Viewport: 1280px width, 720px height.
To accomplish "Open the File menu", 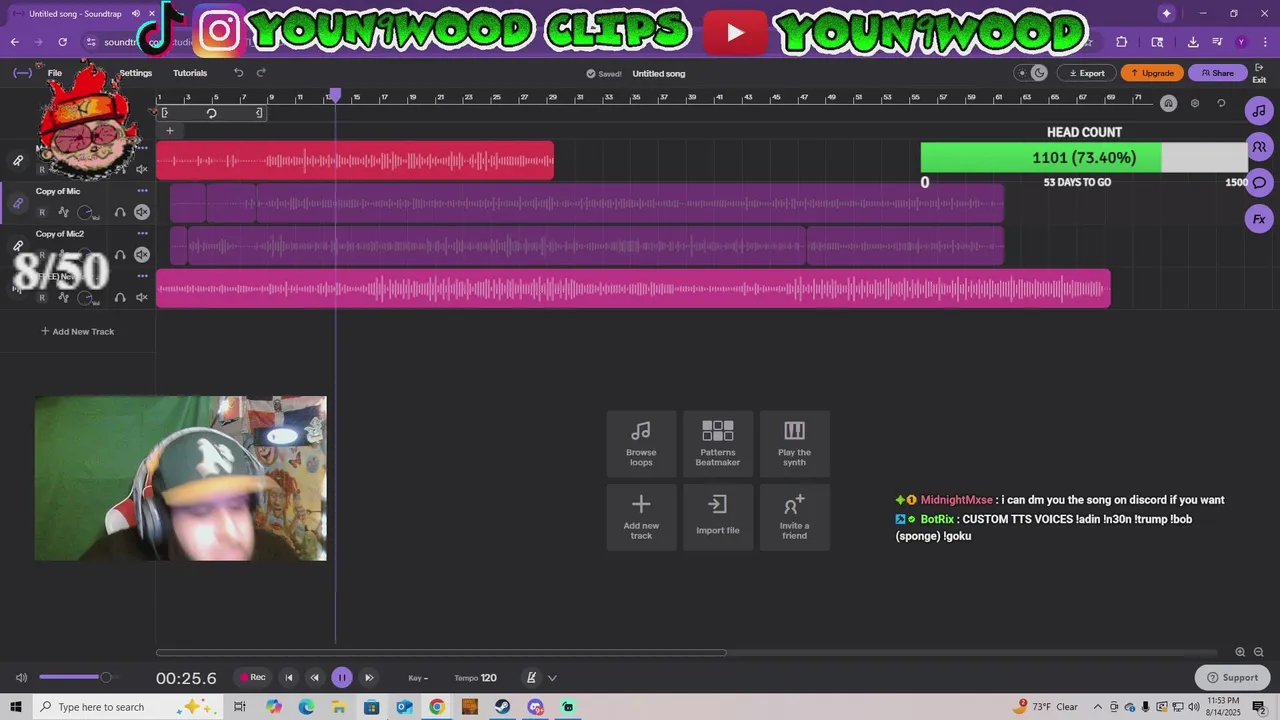I will pos(55,73).
